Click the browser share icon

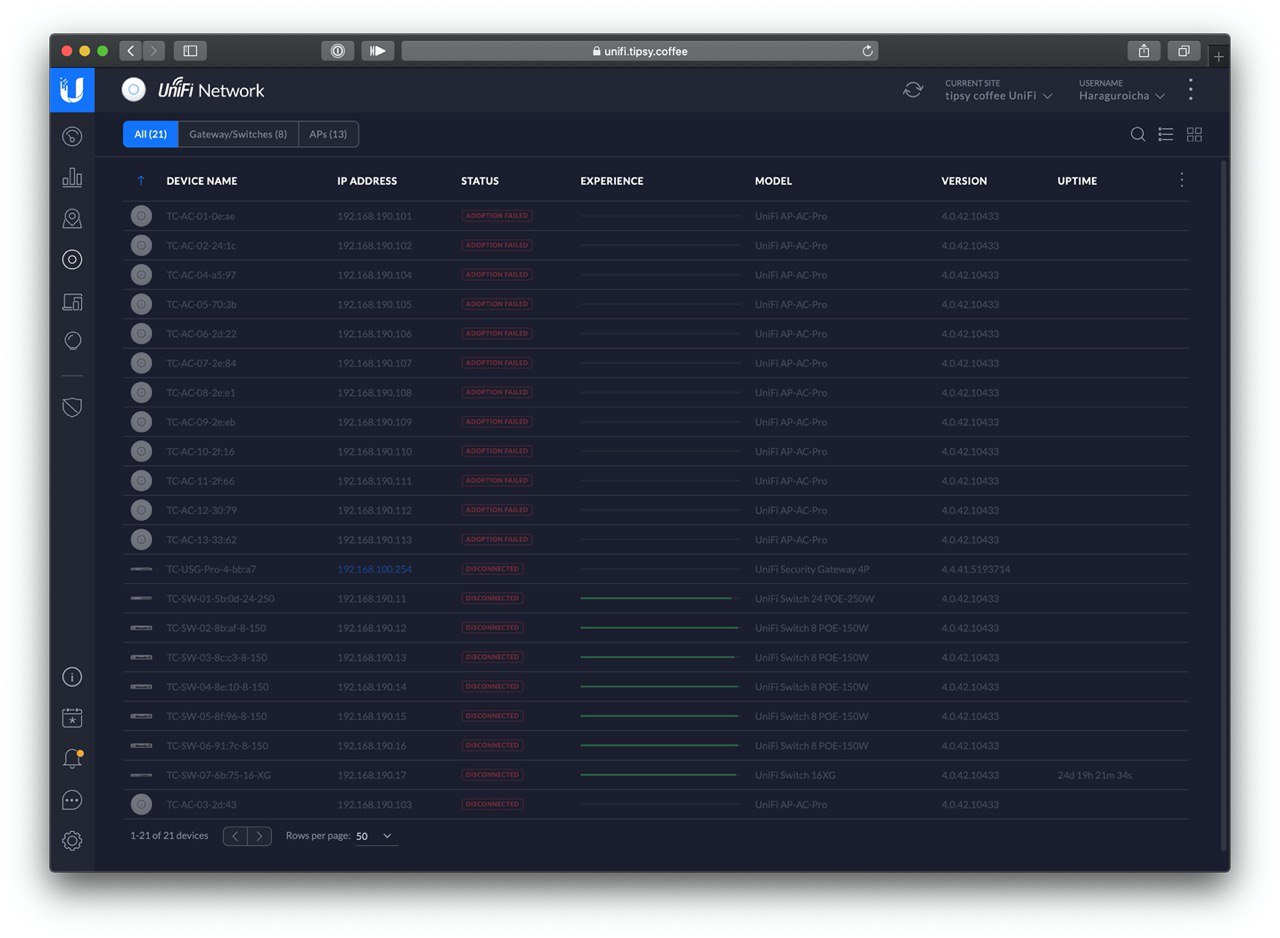[1143, 51]
